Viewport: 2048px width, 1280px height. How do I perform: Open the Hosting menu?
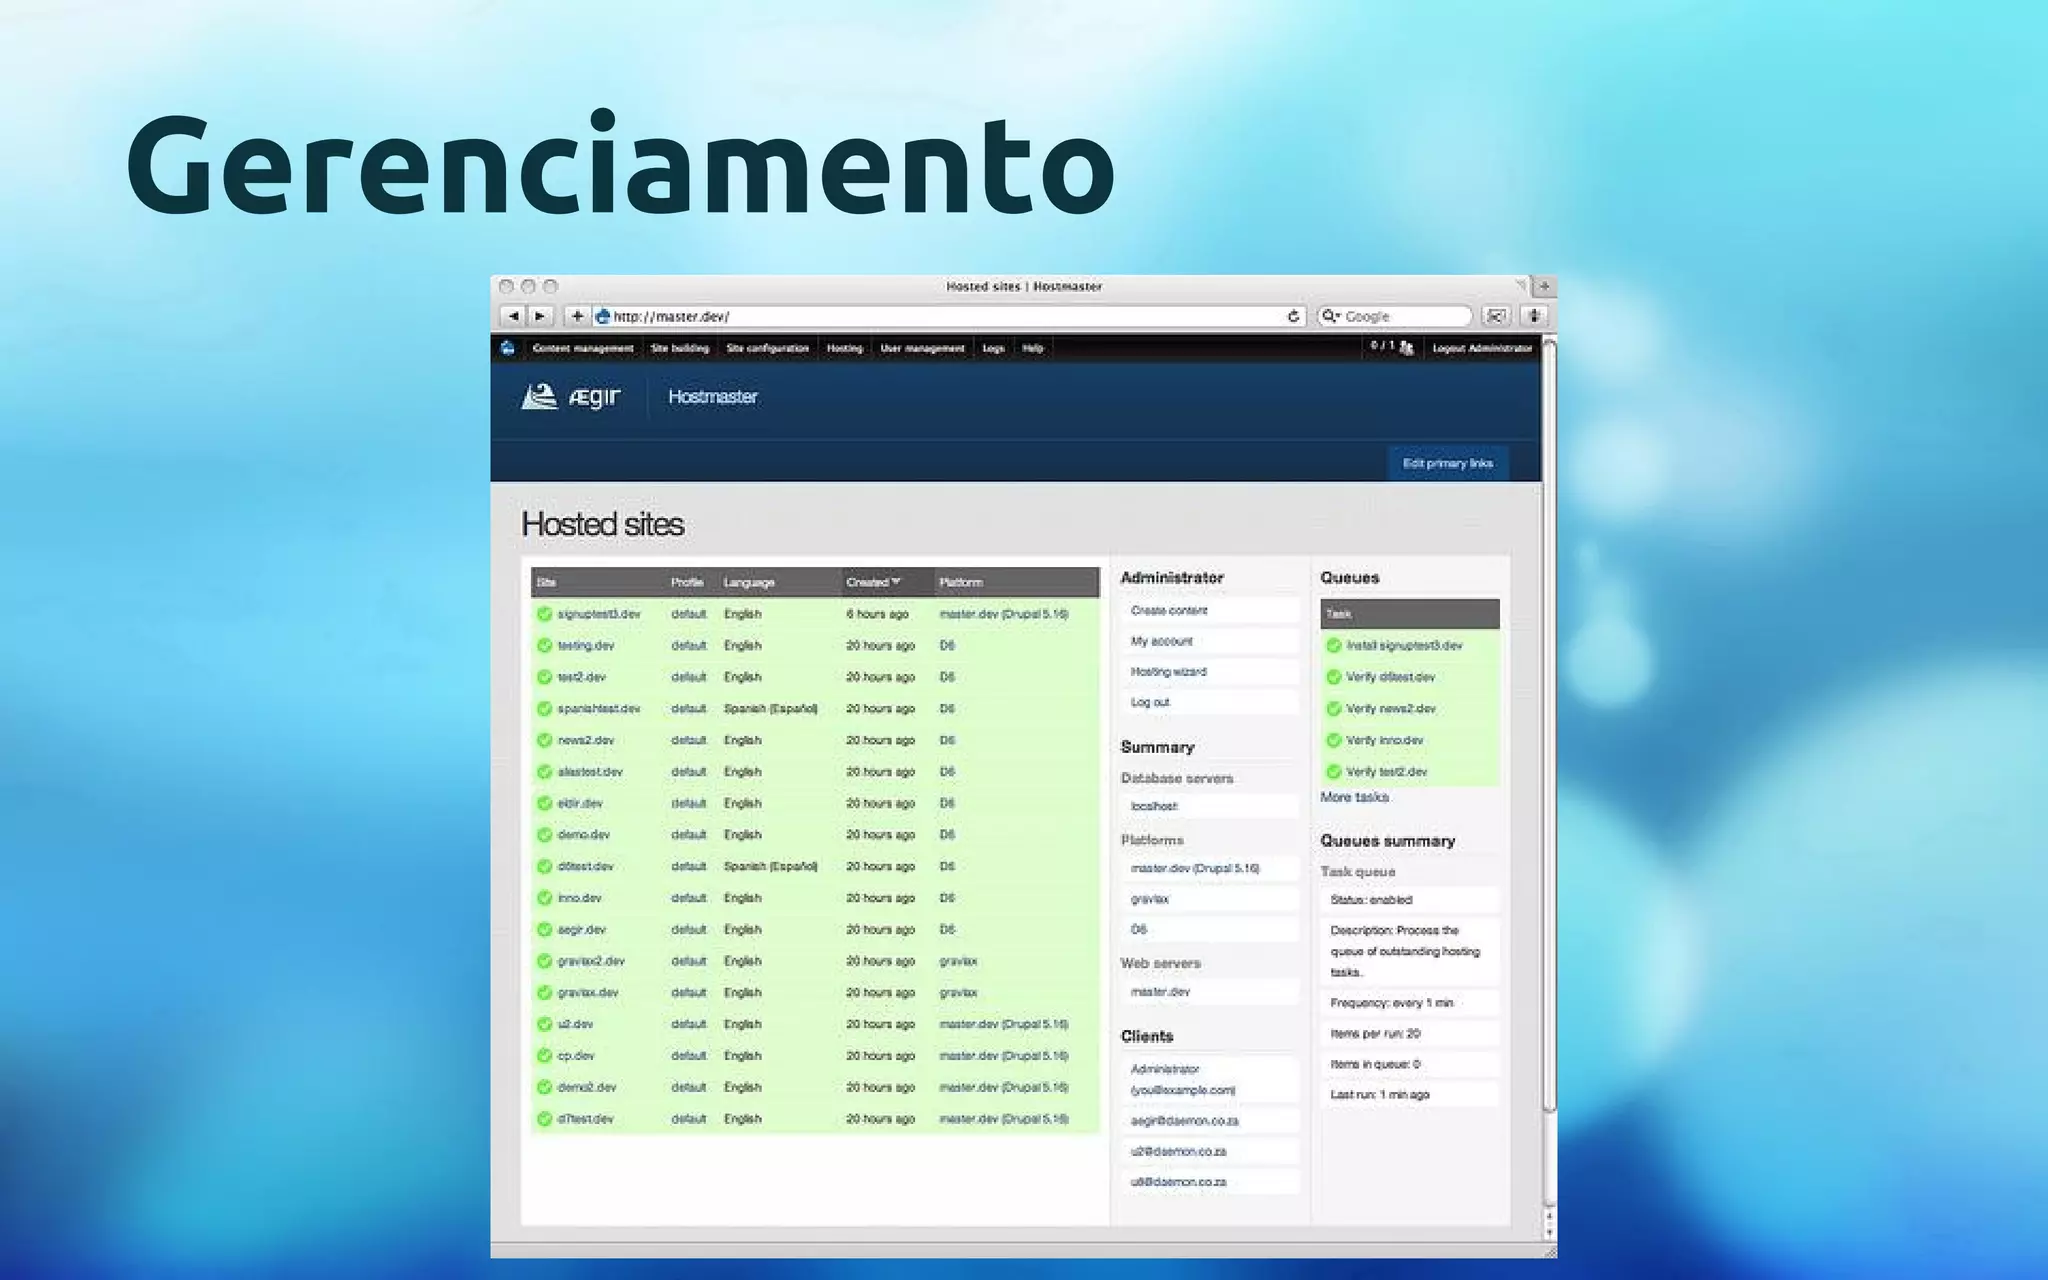(844, 348)
